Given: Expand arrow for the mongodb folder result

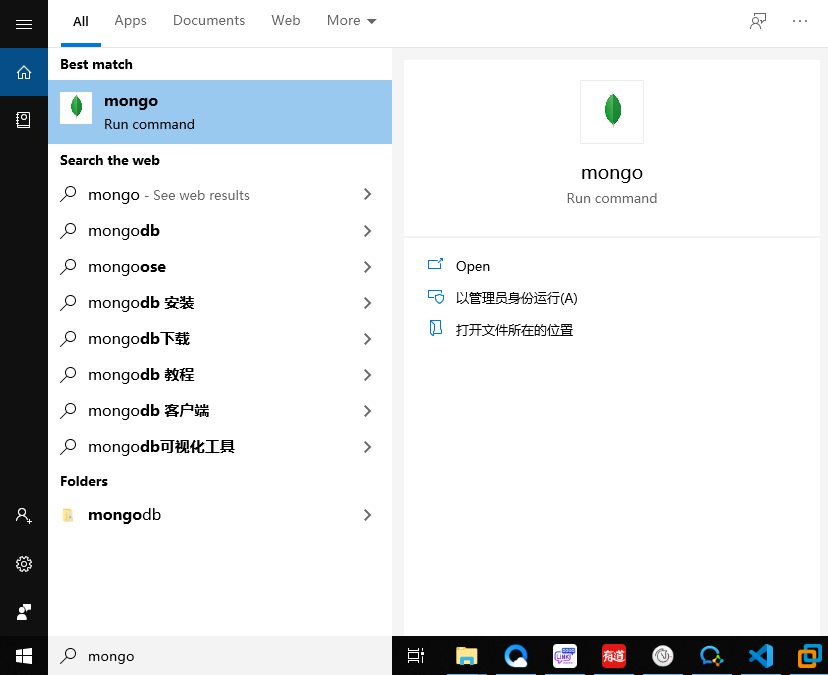Looking at the screenshot, I should (x=368, y=515).
